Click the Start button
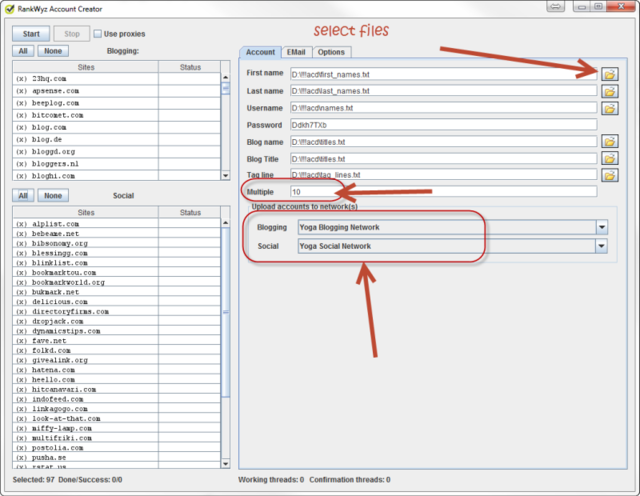The width and height of the screenshot is (640, 496). pyautogui.click(x=31, y=34)
